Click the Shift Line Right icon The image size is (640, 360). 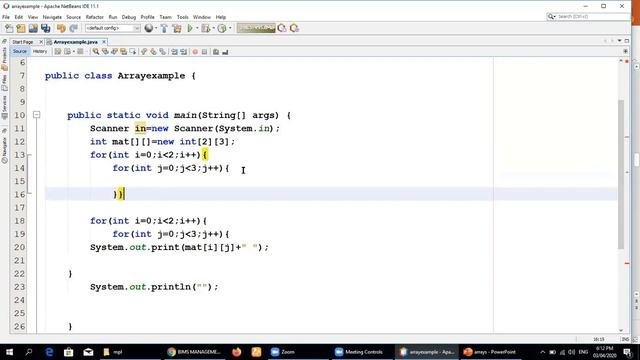(183, 52)
